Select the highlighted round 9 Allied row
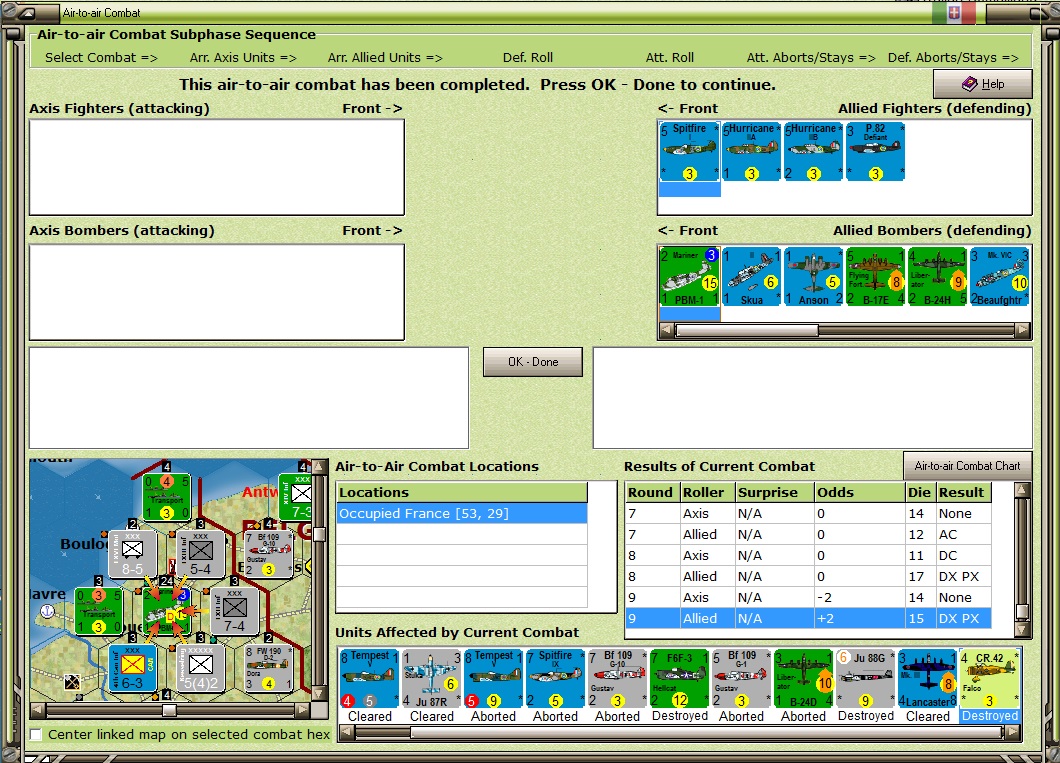The width and height of the screenshot is (1060, 763). click(809, 618)
